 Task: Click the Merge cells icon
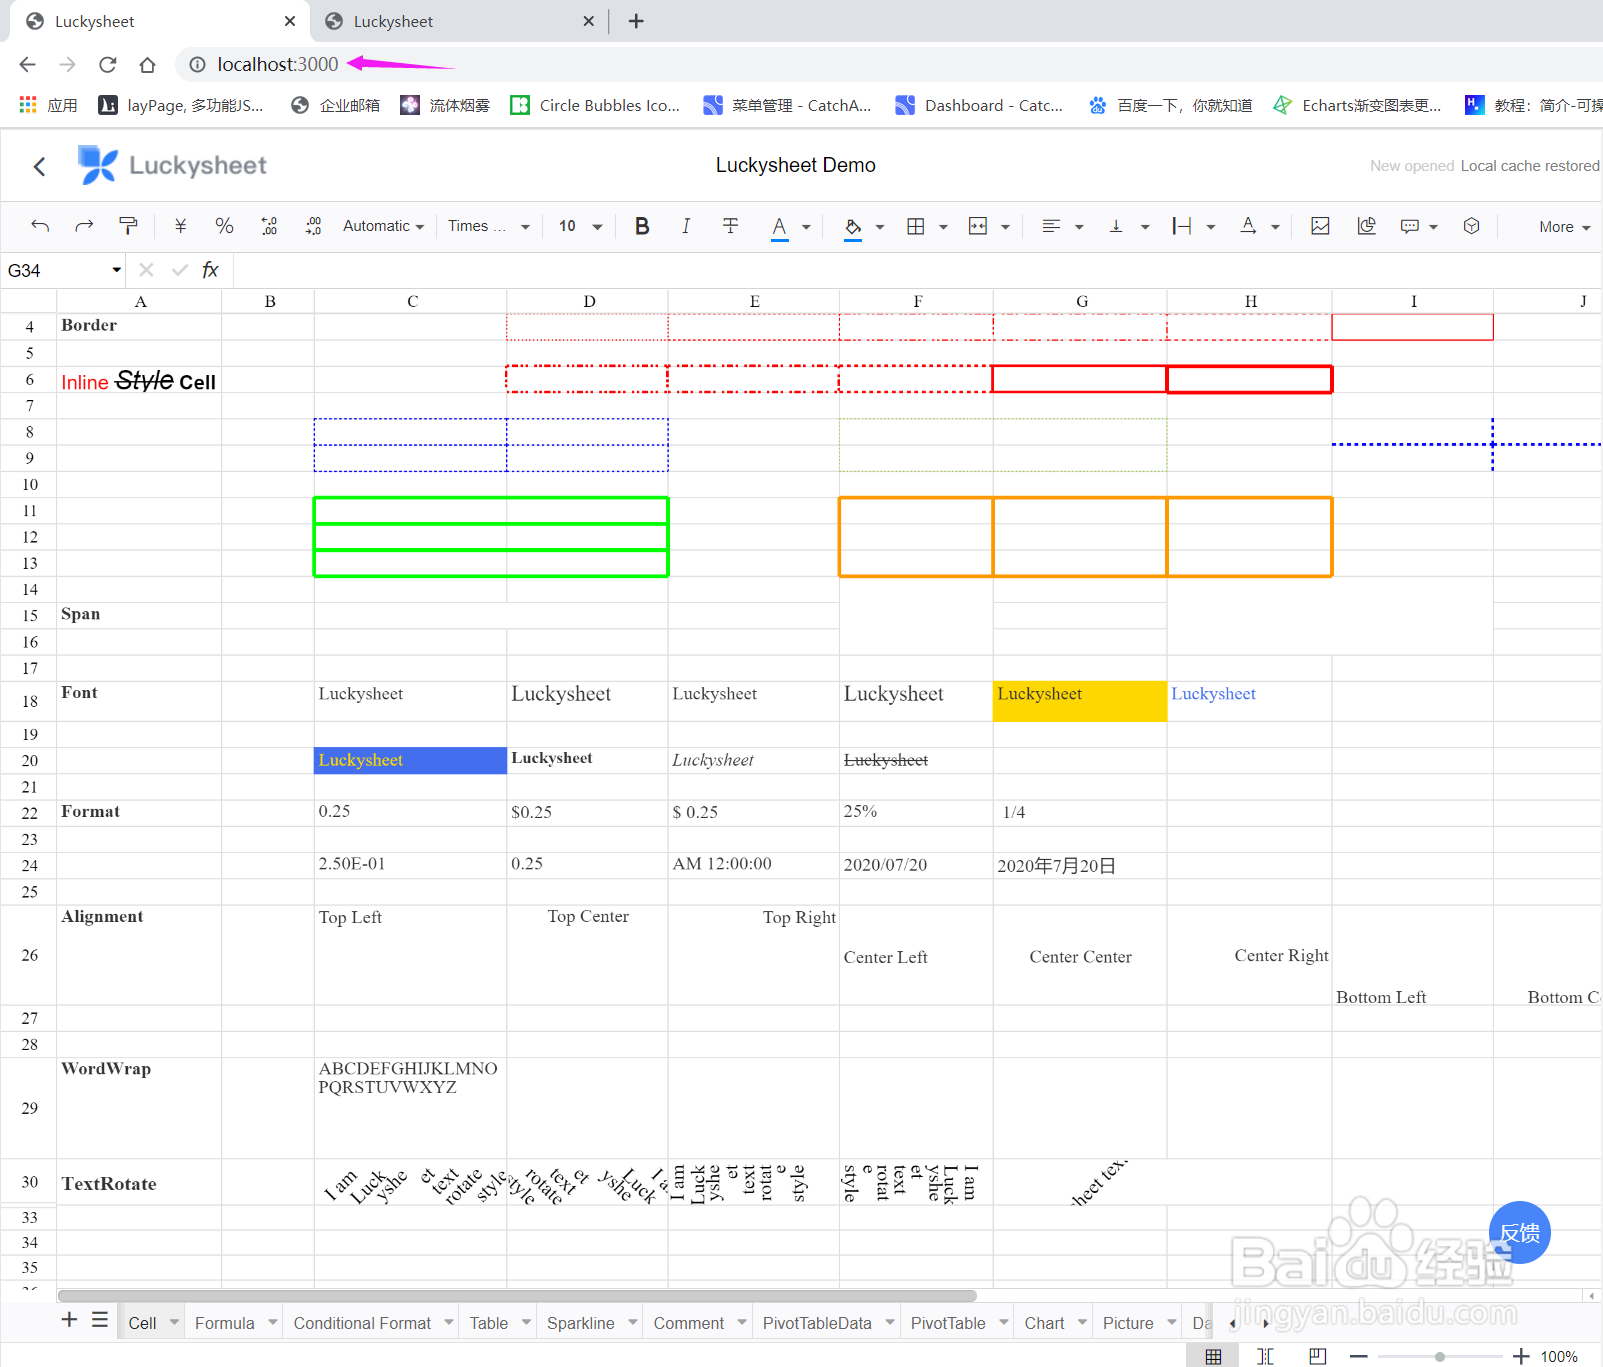[978, 226]
